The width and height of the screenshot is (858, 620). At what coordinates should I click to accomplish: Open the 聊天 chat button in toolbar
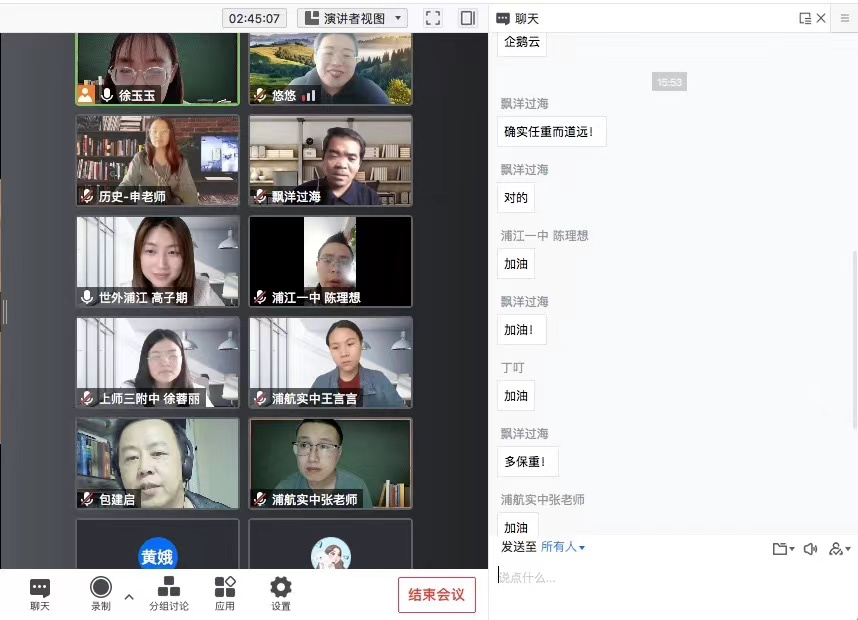[40, 593]
